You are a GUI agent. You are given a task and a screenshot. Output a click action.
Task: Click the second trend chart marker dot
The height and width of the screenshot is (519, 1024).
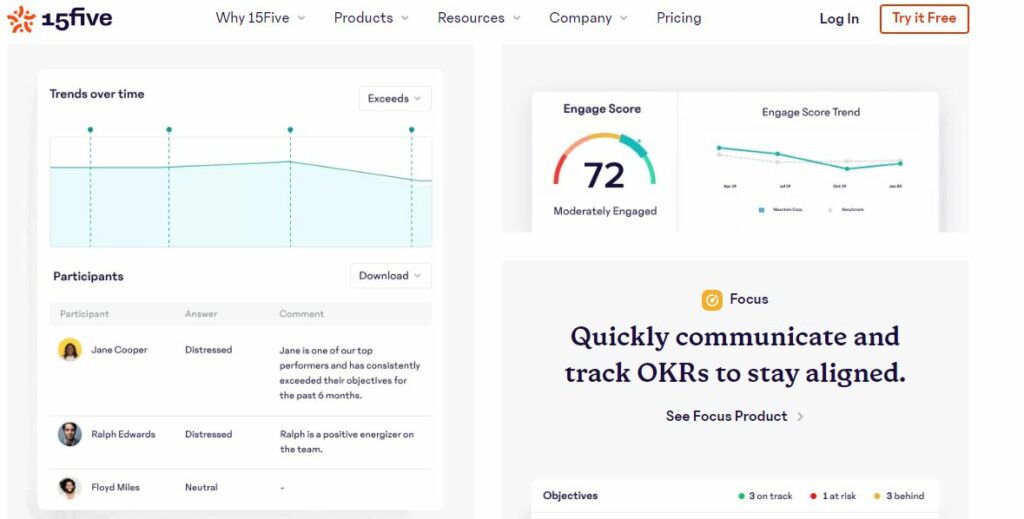[169, 130]
